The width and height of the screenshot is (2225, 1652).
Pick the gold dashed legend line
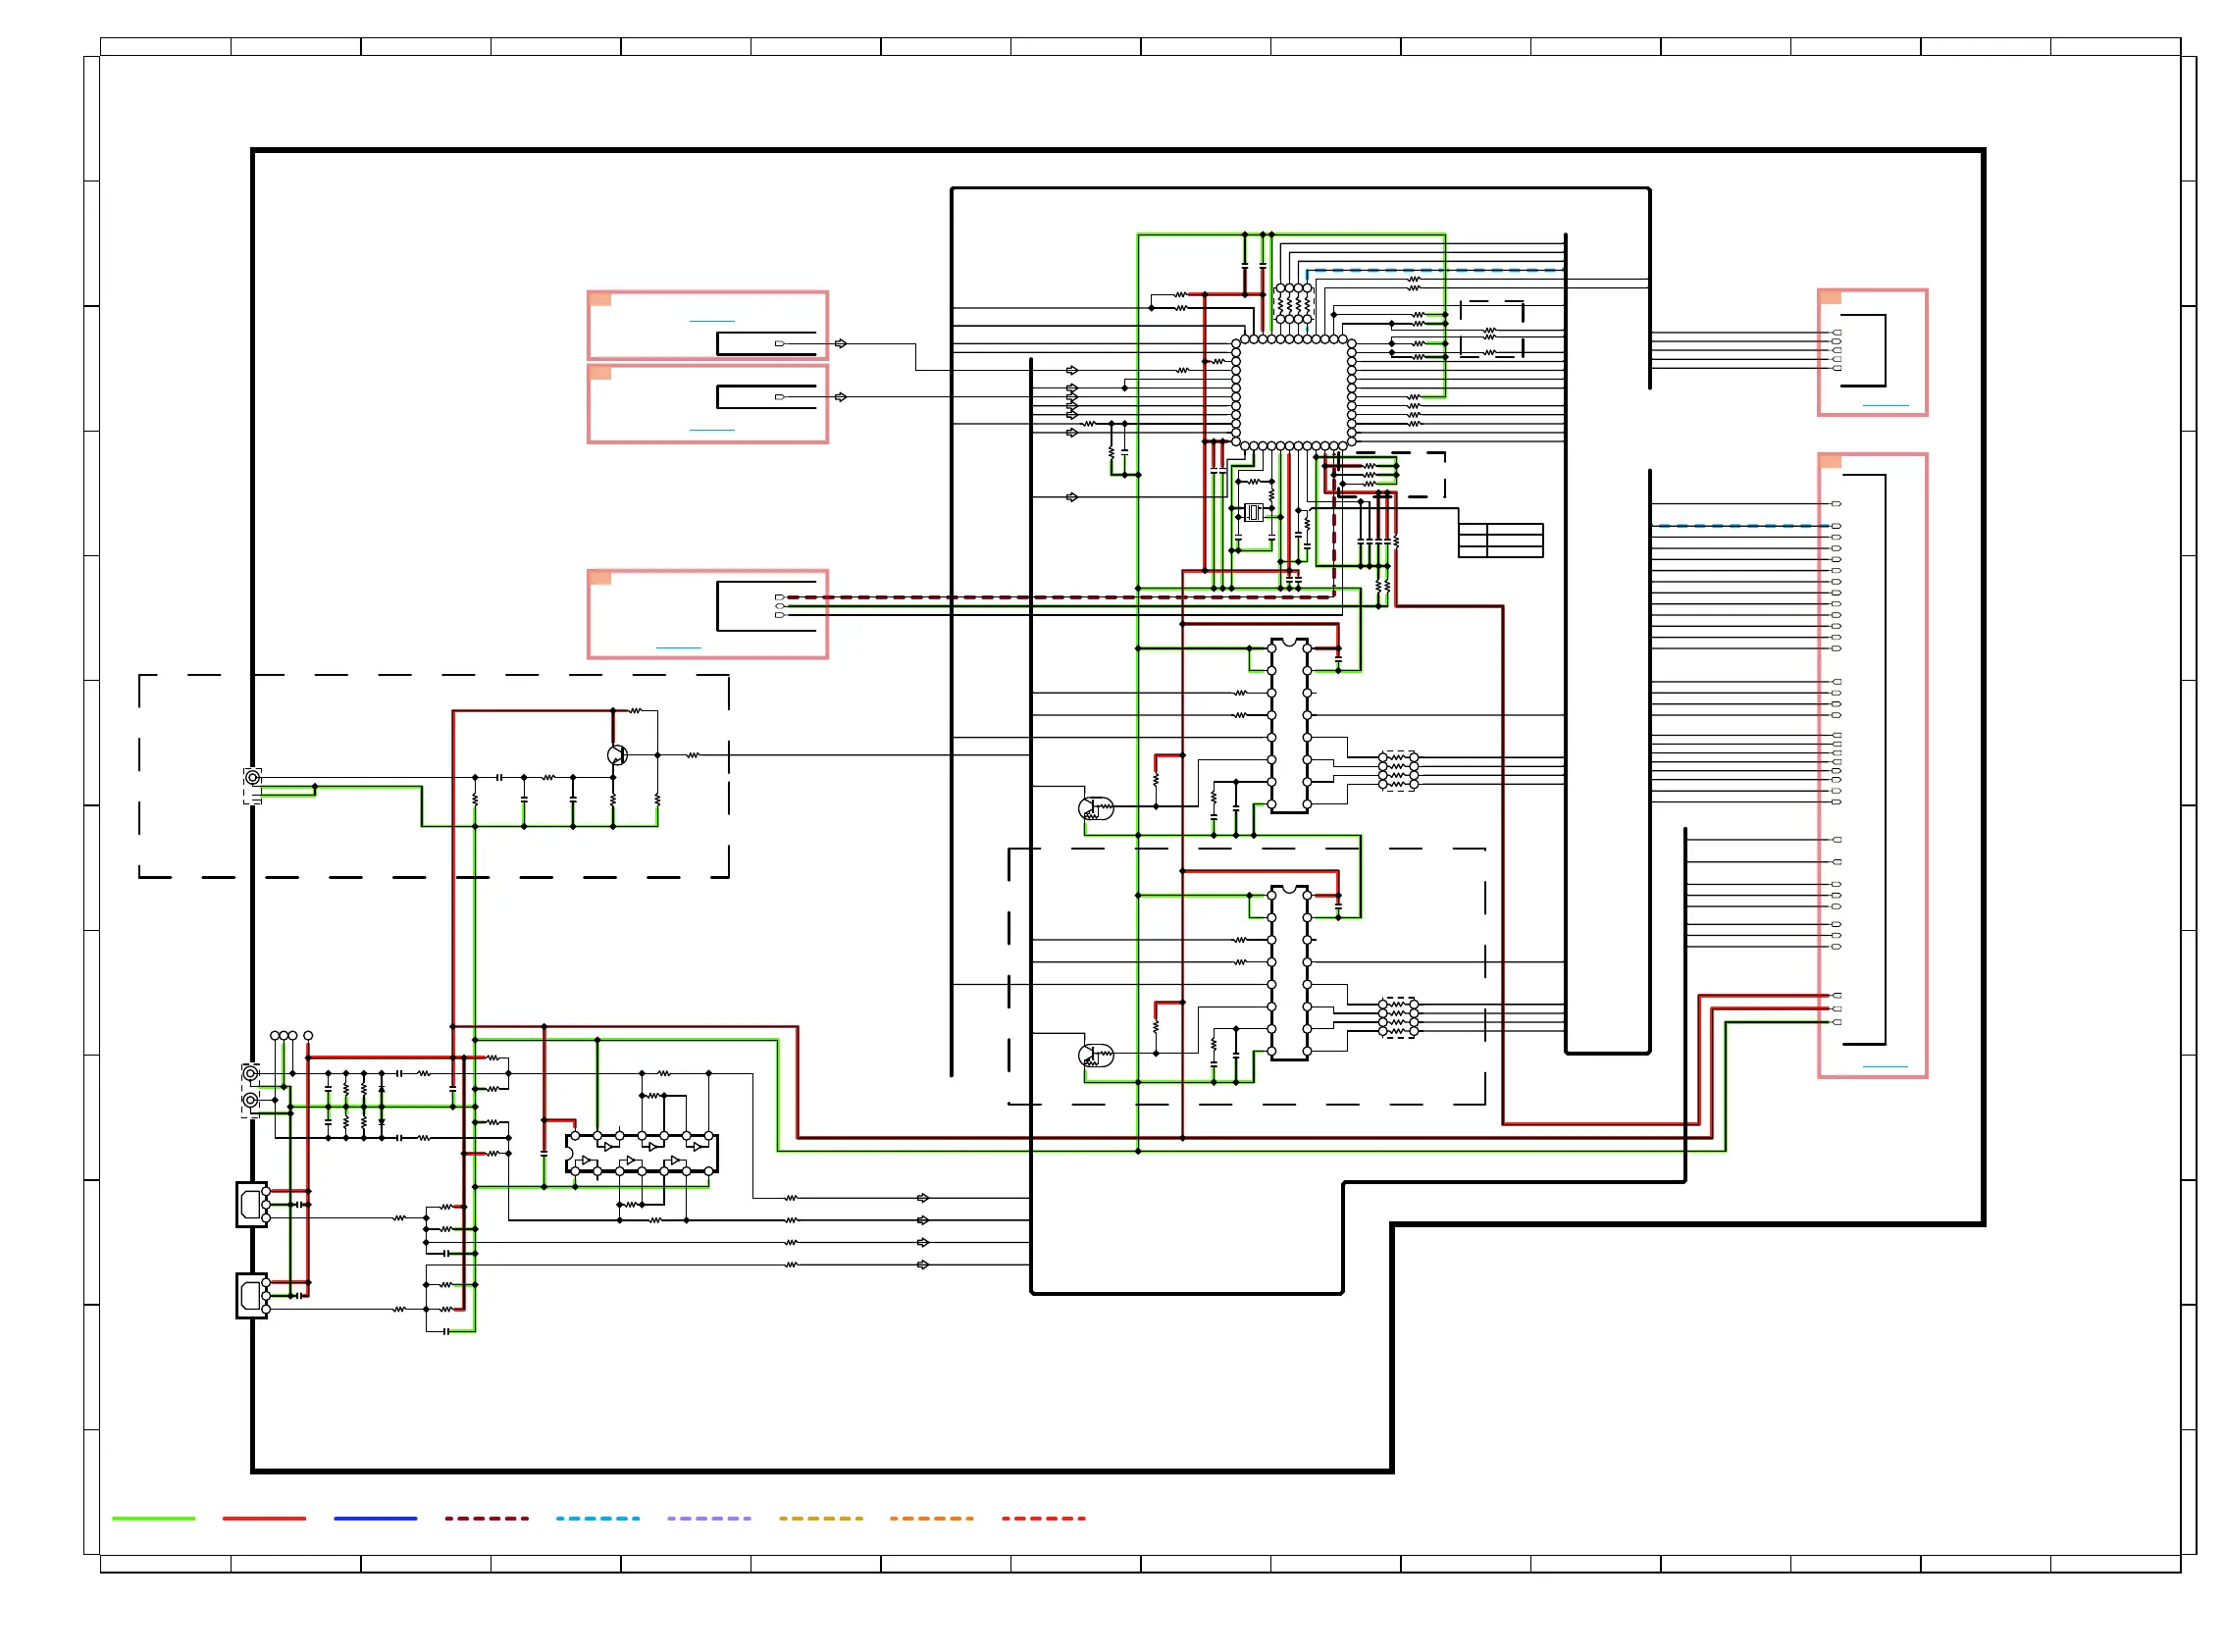click(x=821, y=1518)
